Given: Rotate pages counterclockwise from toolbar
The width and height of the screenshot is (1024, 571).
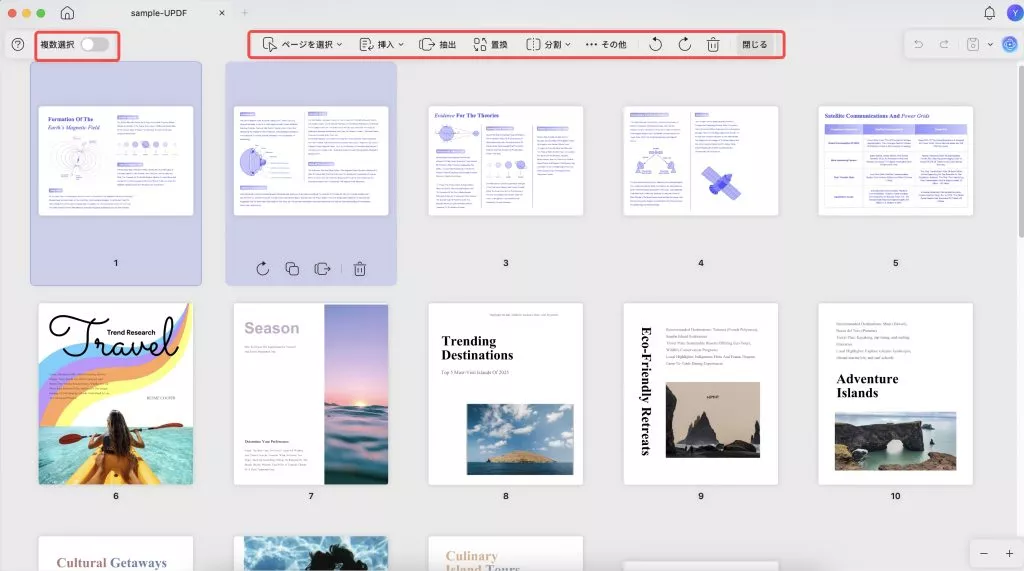Looking at the screenshot, I should tap(655, 44).
